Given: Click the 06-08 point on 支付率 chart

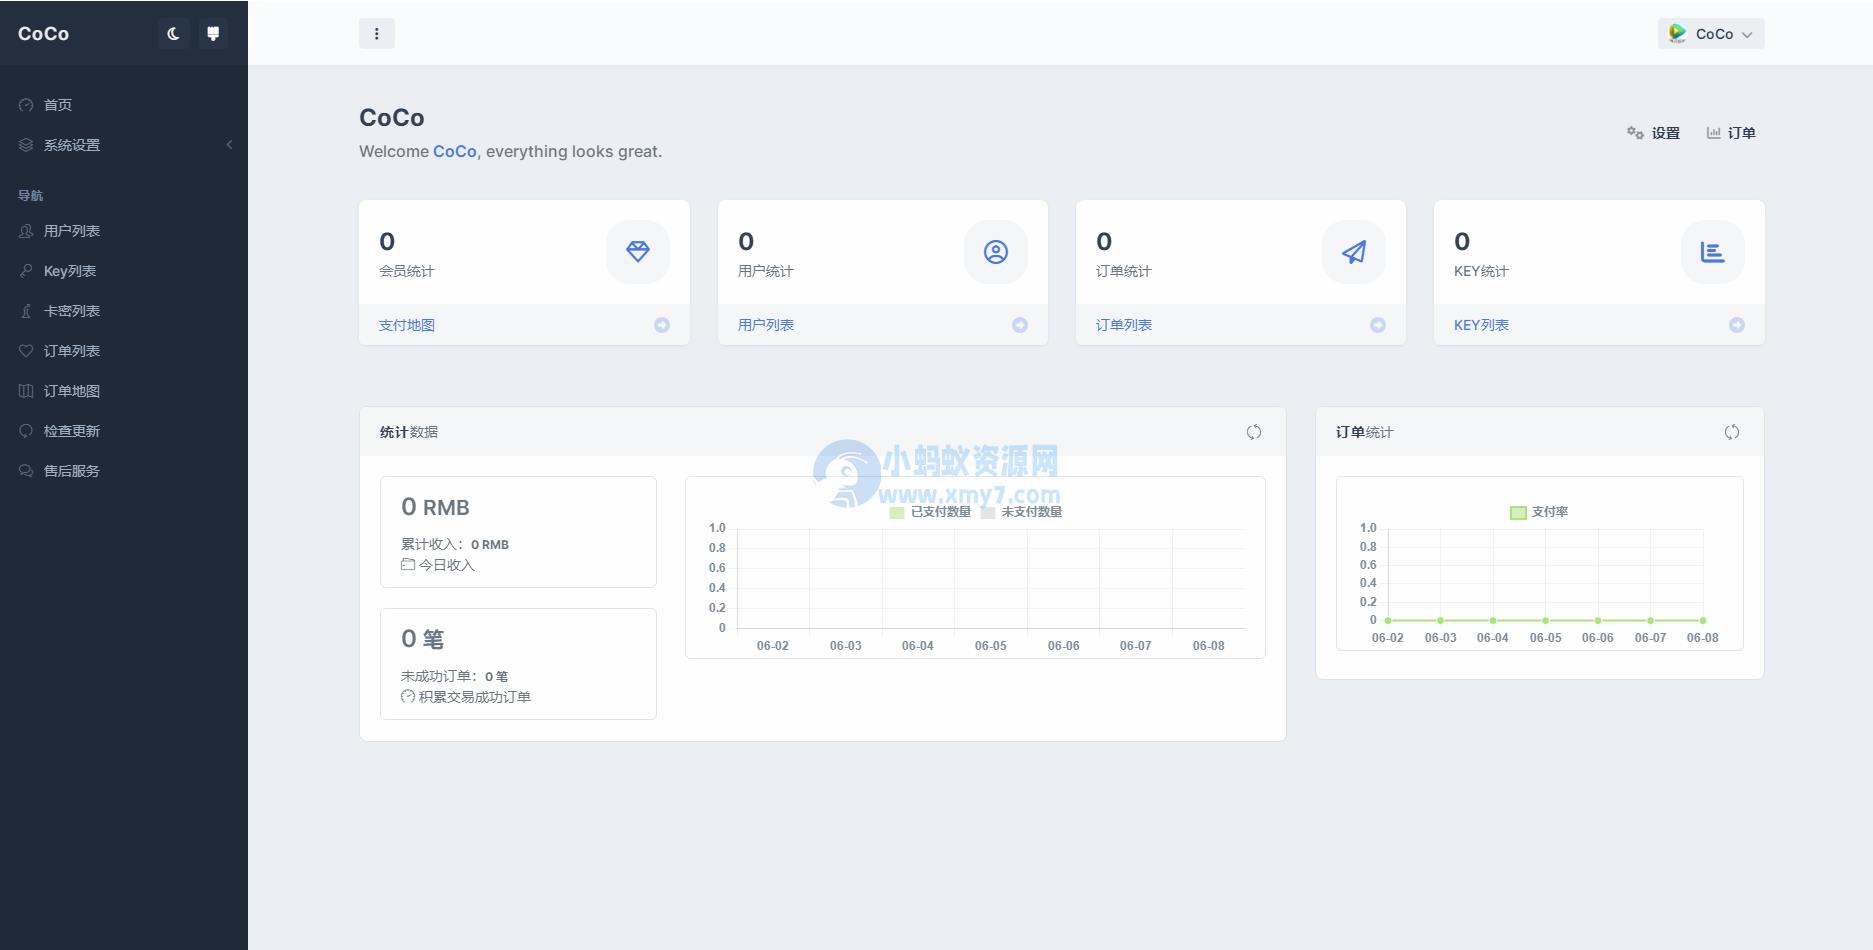Looking at the screenshot, I should [x=1703, y=620].
